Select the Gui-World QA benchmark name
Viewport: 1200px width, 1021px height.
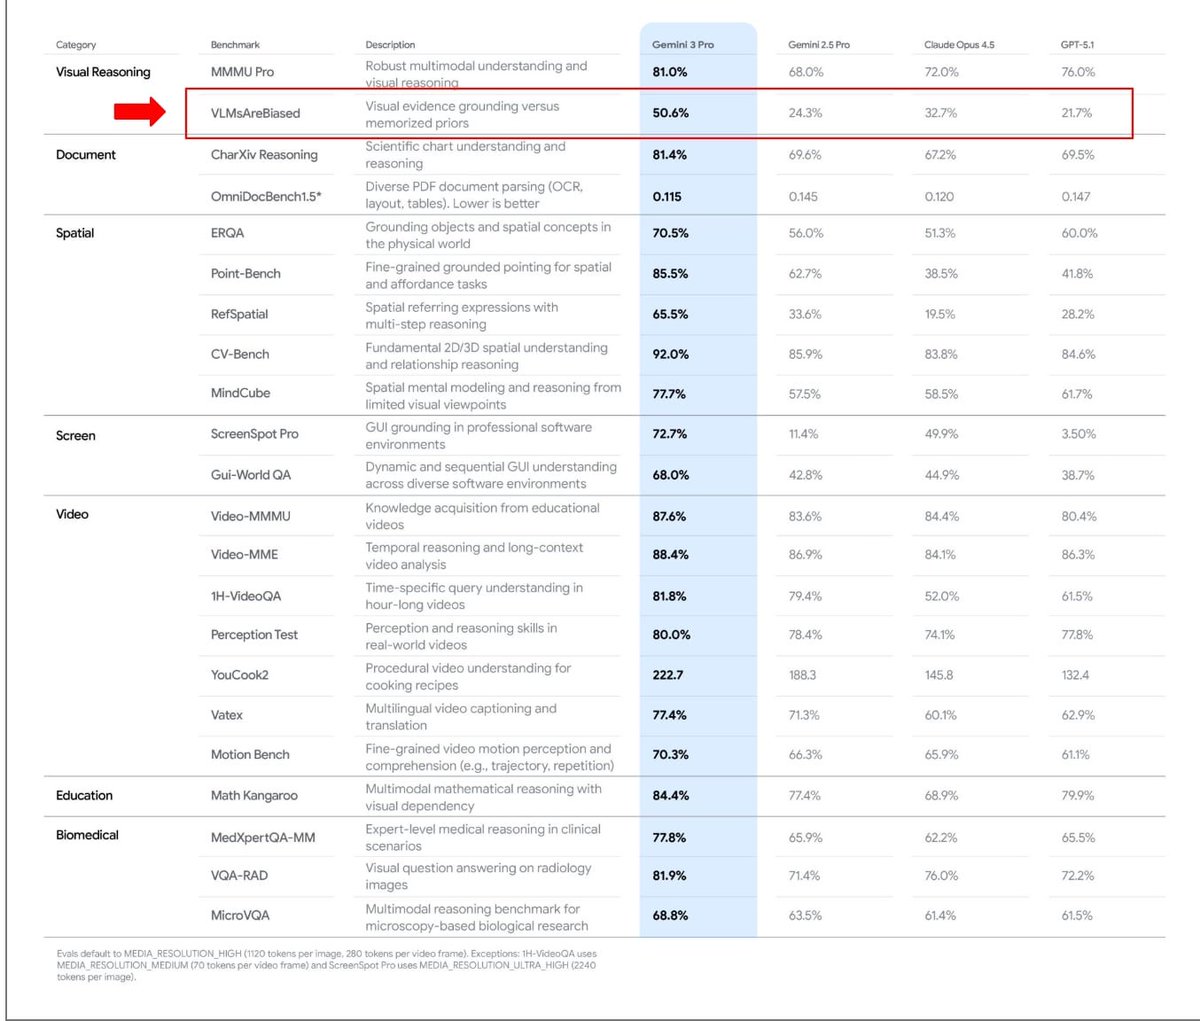[x=251, y=475]
